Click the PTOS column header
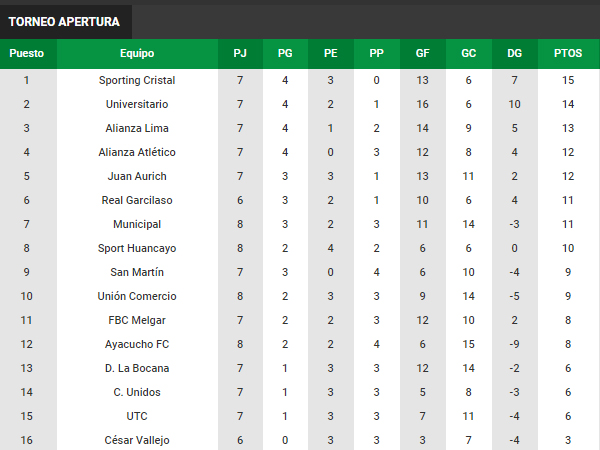The width and height of the screenshot is (600, 450). point(568,53)
